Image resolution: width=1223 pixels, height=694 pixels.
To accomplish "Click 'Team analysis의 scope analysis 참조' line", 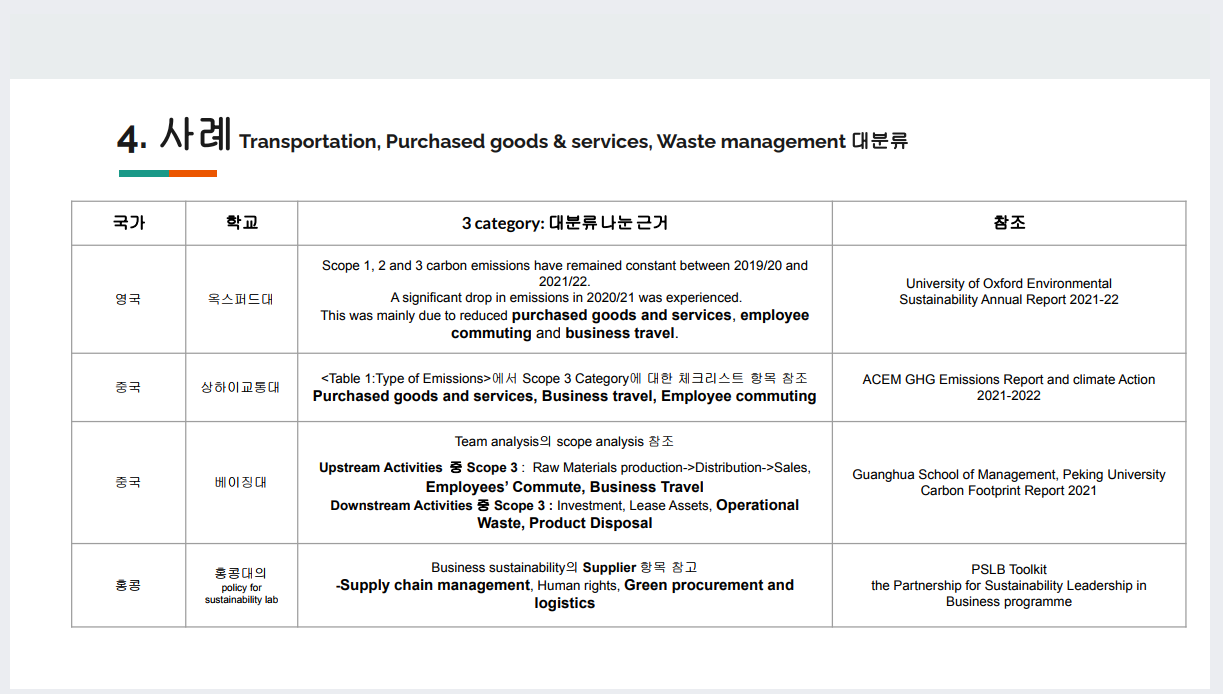I will coord(565,441).
